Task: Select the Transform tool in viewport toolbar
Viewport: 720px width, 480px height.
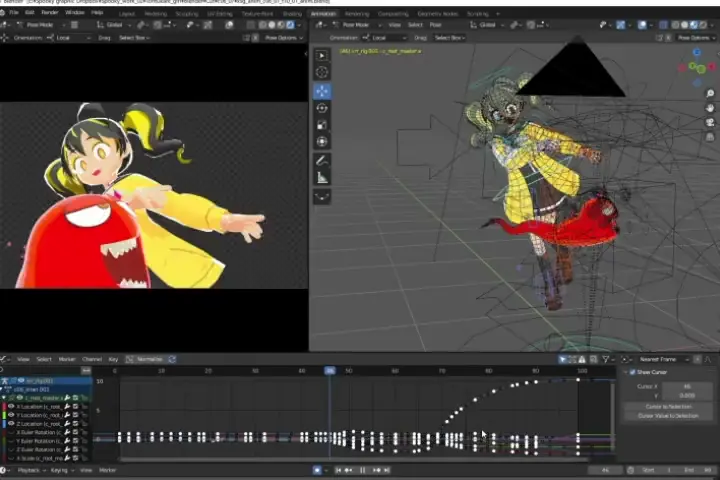Action: (x=322, y=142)
